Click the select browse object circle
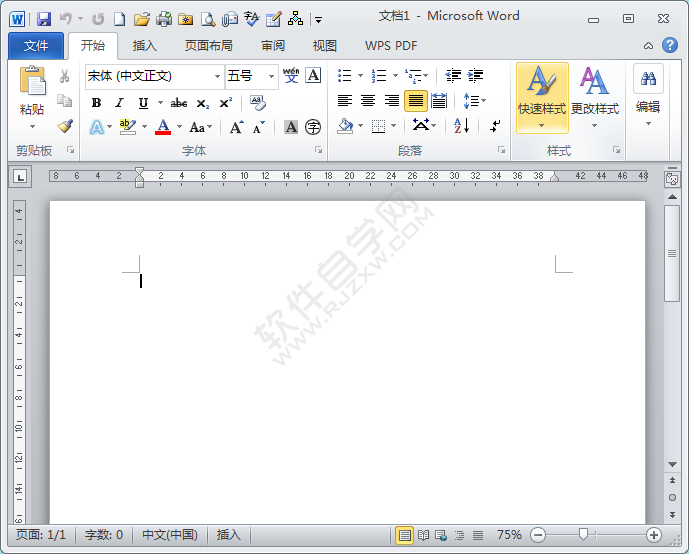689x554 pixels. [x=672, y=497]
